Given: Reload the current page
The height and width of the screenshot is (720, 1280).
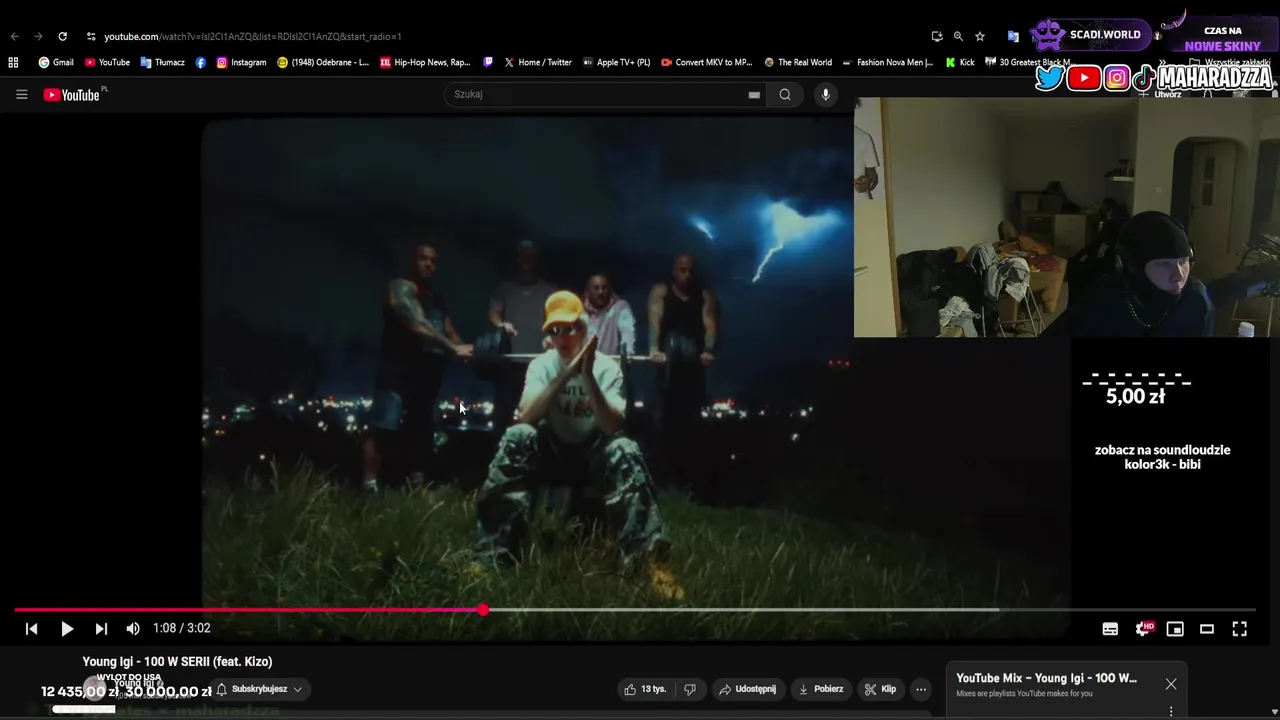Looking at the screenshot, I should click(62, 36).
